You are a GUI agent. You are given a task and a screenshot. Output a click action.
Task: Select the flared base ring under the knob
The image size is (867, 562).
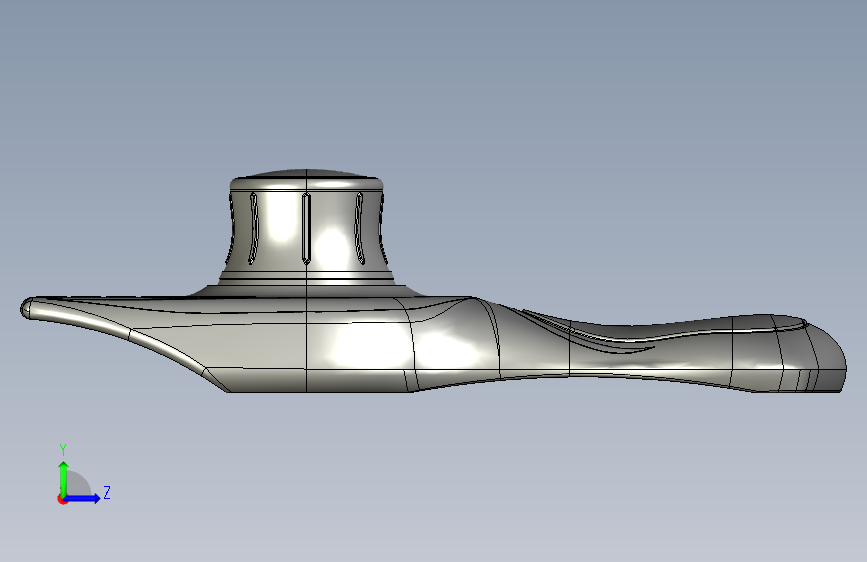(307, 290)
